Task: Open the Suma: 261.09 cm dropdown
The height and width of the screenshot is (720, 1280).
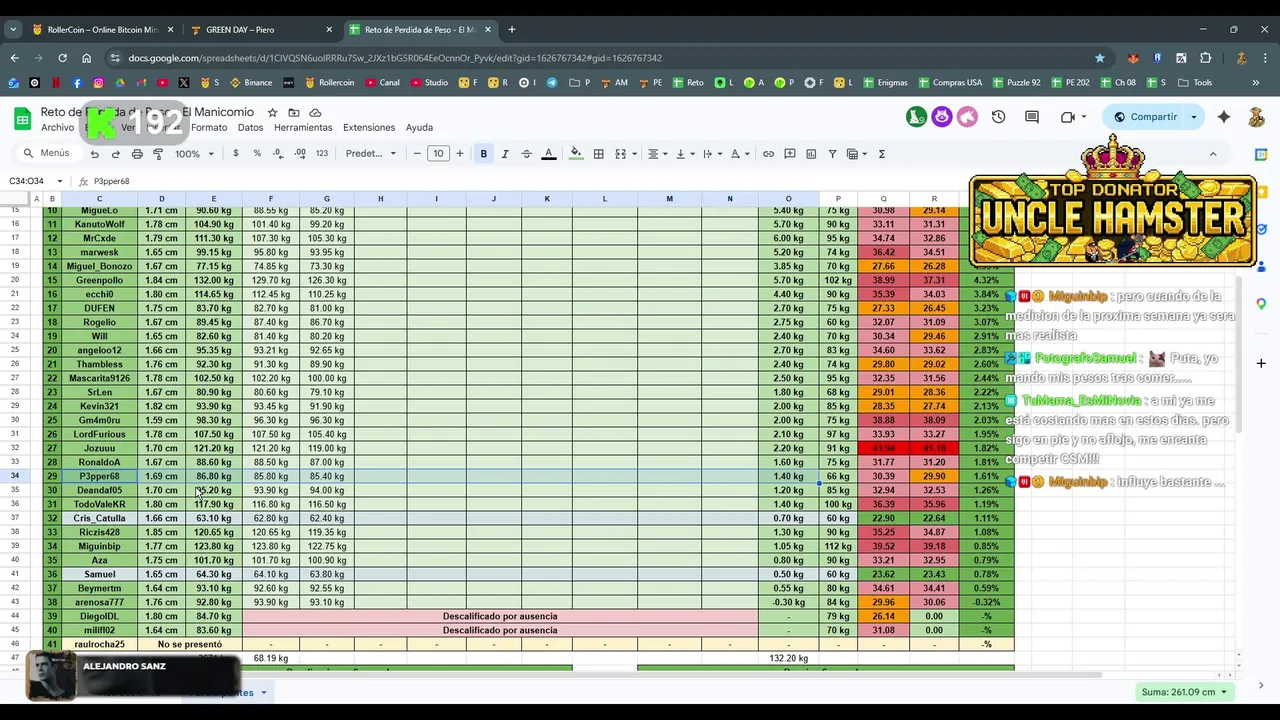Action: pos(1184,692)
